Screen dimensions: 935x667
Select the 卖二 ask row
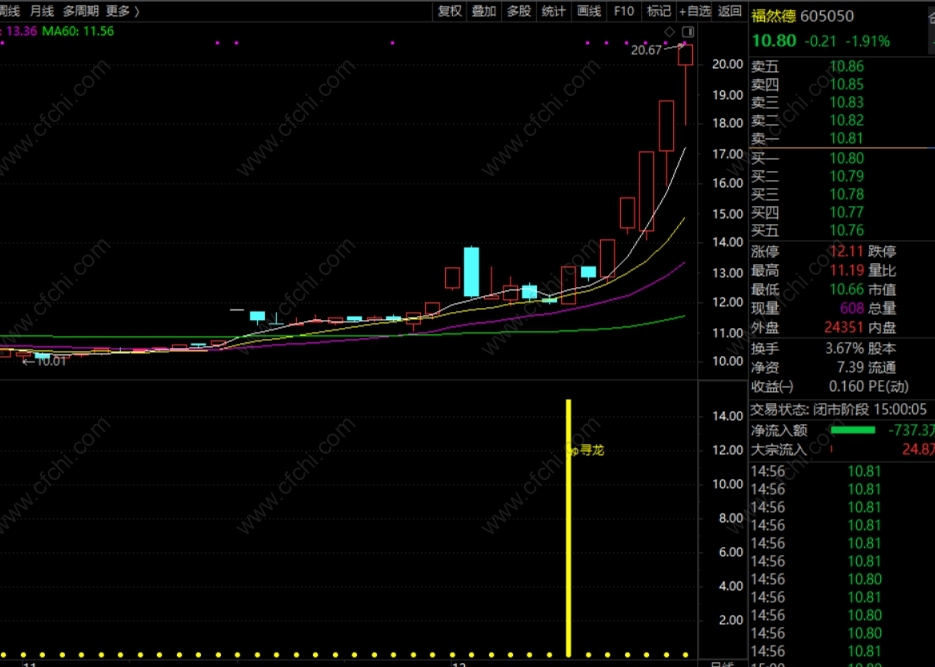[841, 120]
